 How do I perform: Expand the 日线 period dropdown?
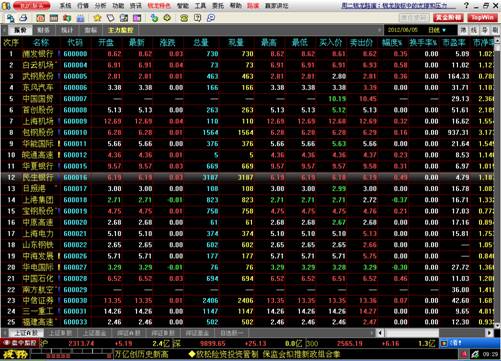(x=437, y=30)
